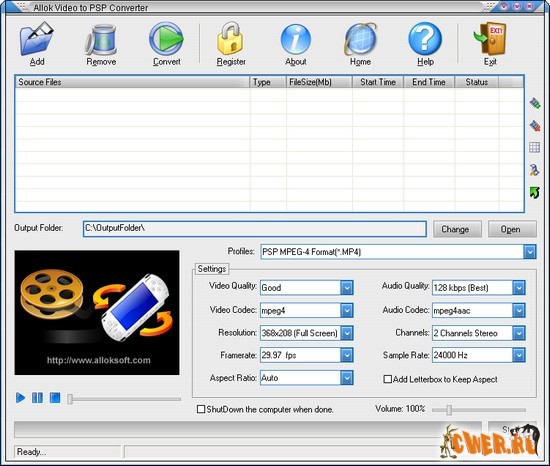Image resolution: width=550 pixels, height=466 pixels.
Task: Start conversion with the Convert icon
Action: click(166, 39)
